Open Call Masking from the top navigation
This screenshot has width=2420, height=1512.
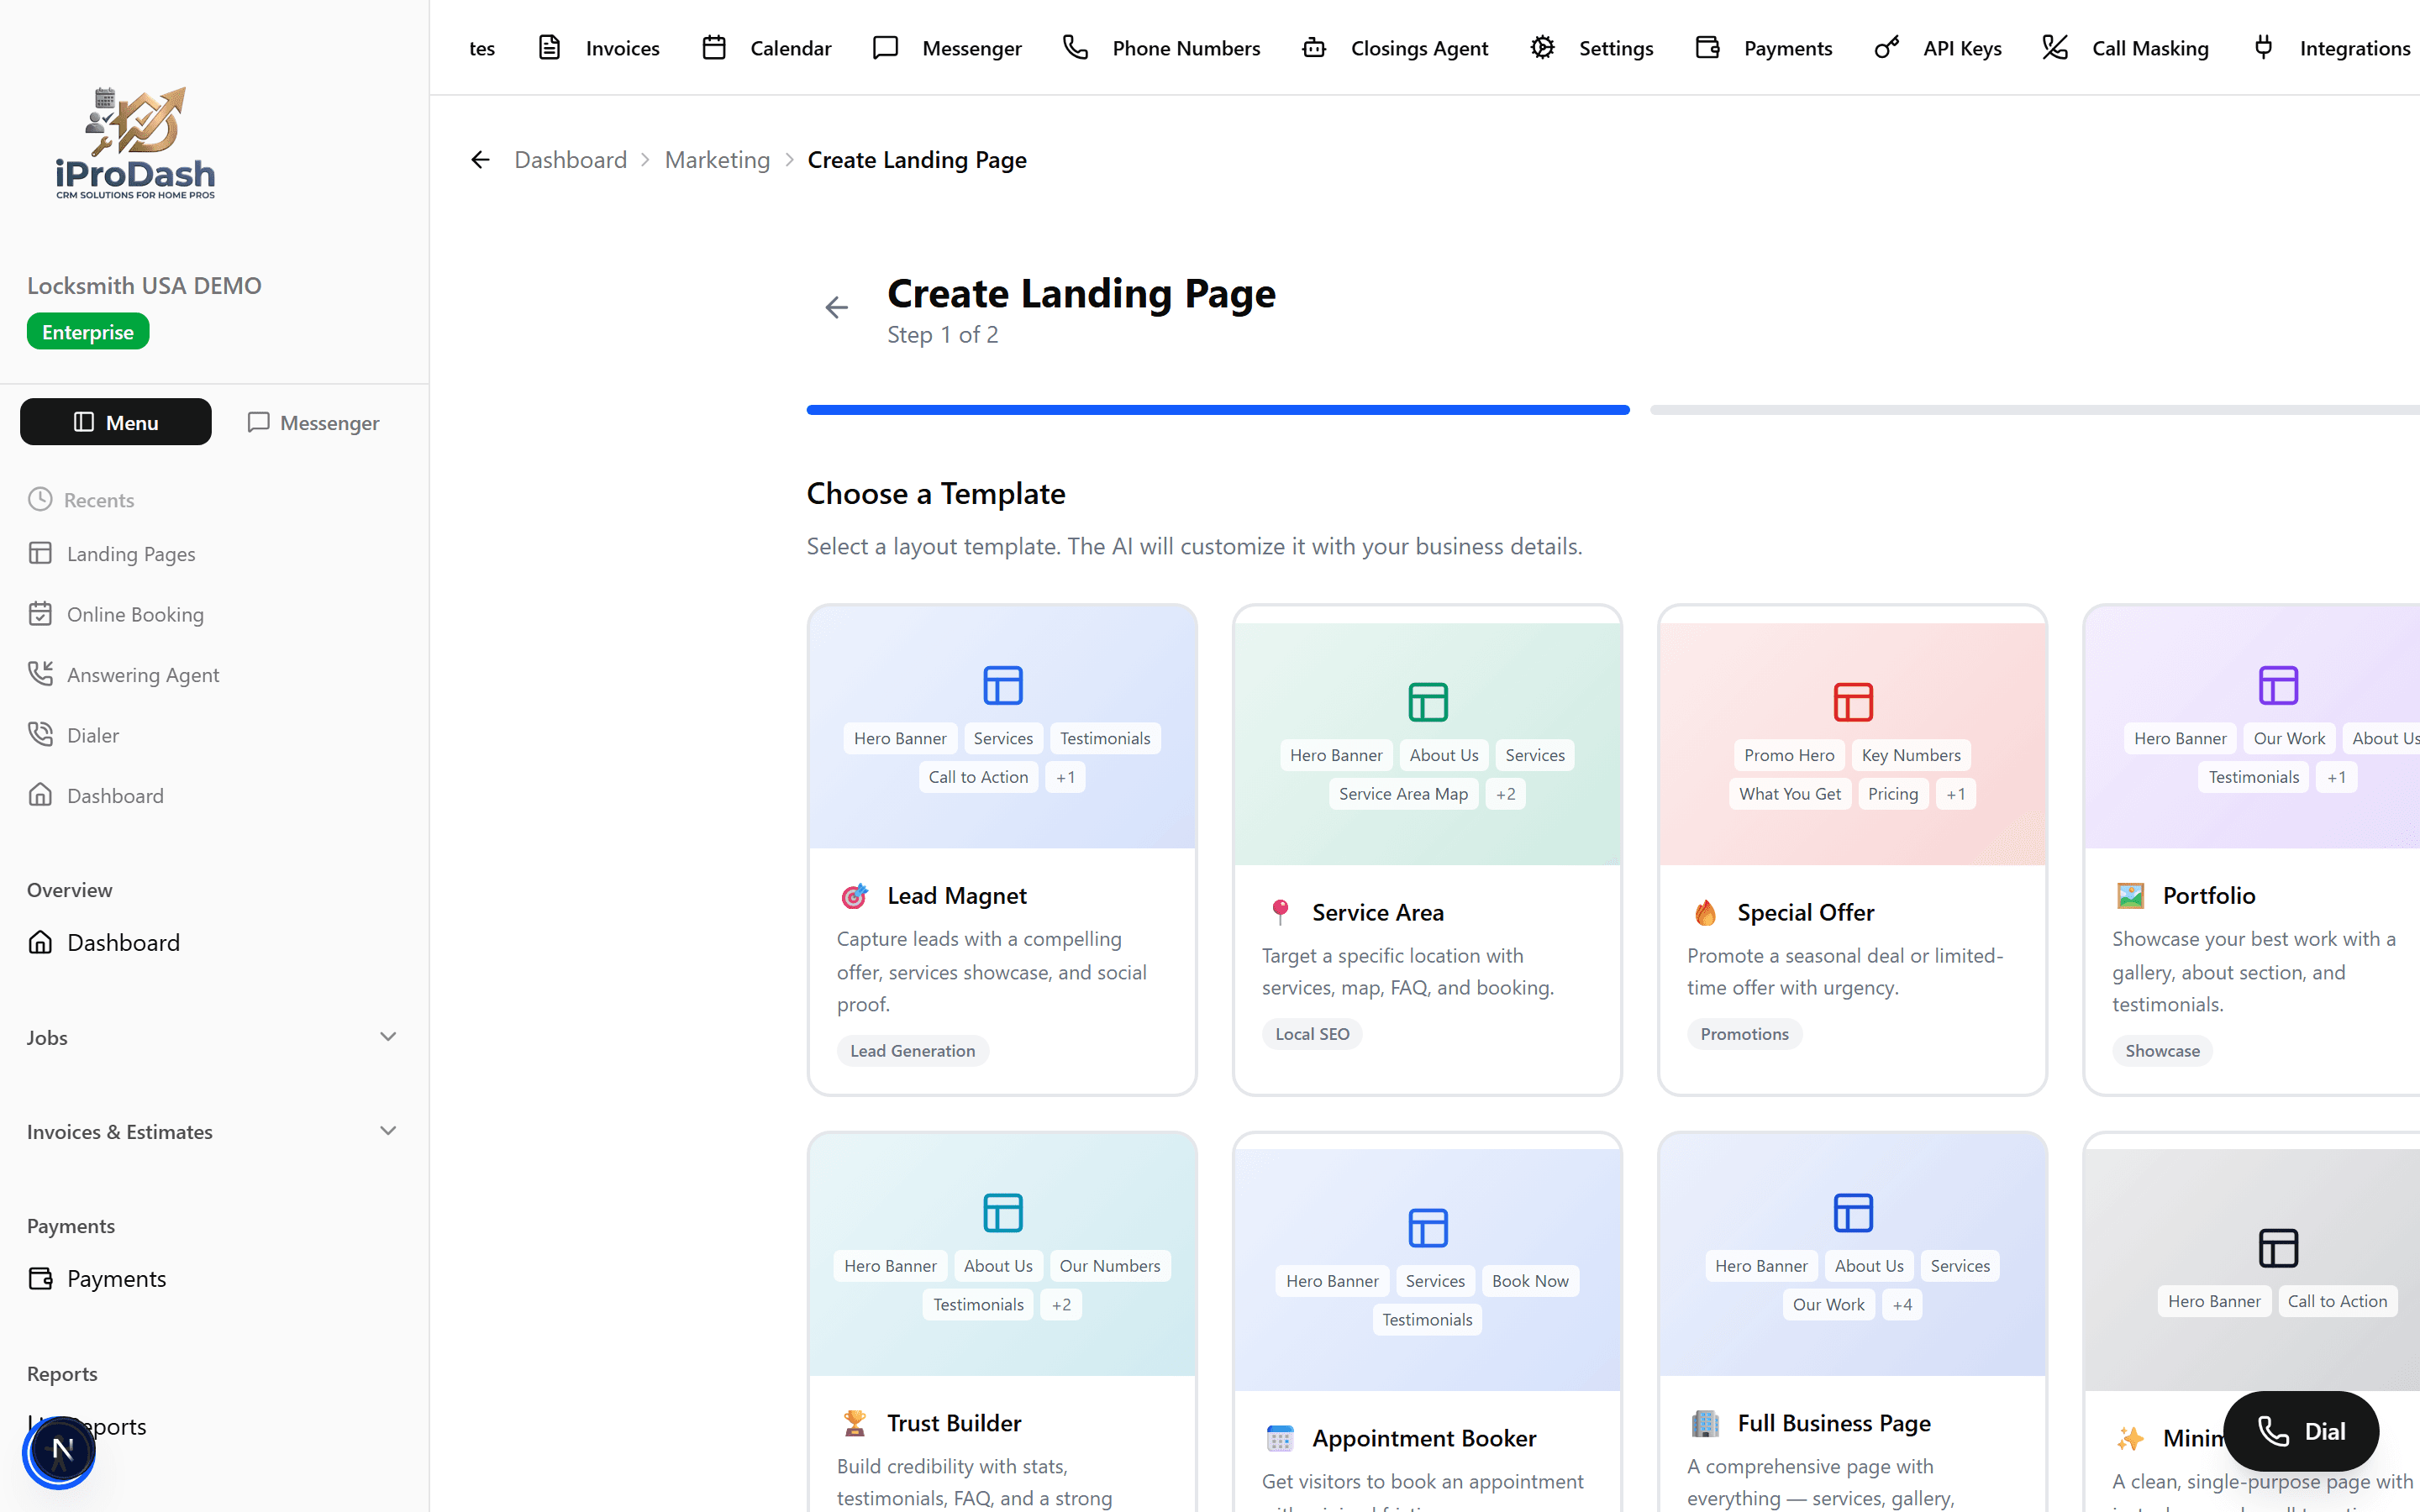(2126, 48)
